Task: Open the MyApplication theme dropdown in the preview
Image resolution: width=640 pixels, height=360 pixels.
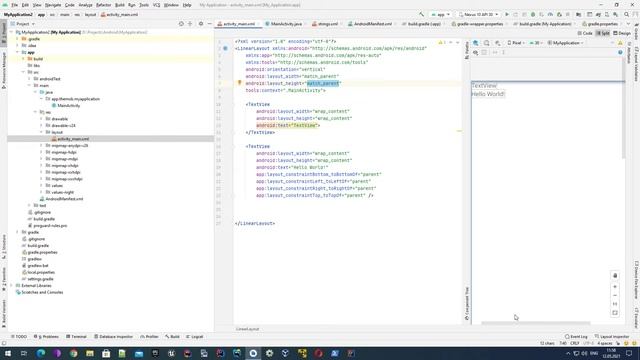Action: pos(565,43)
